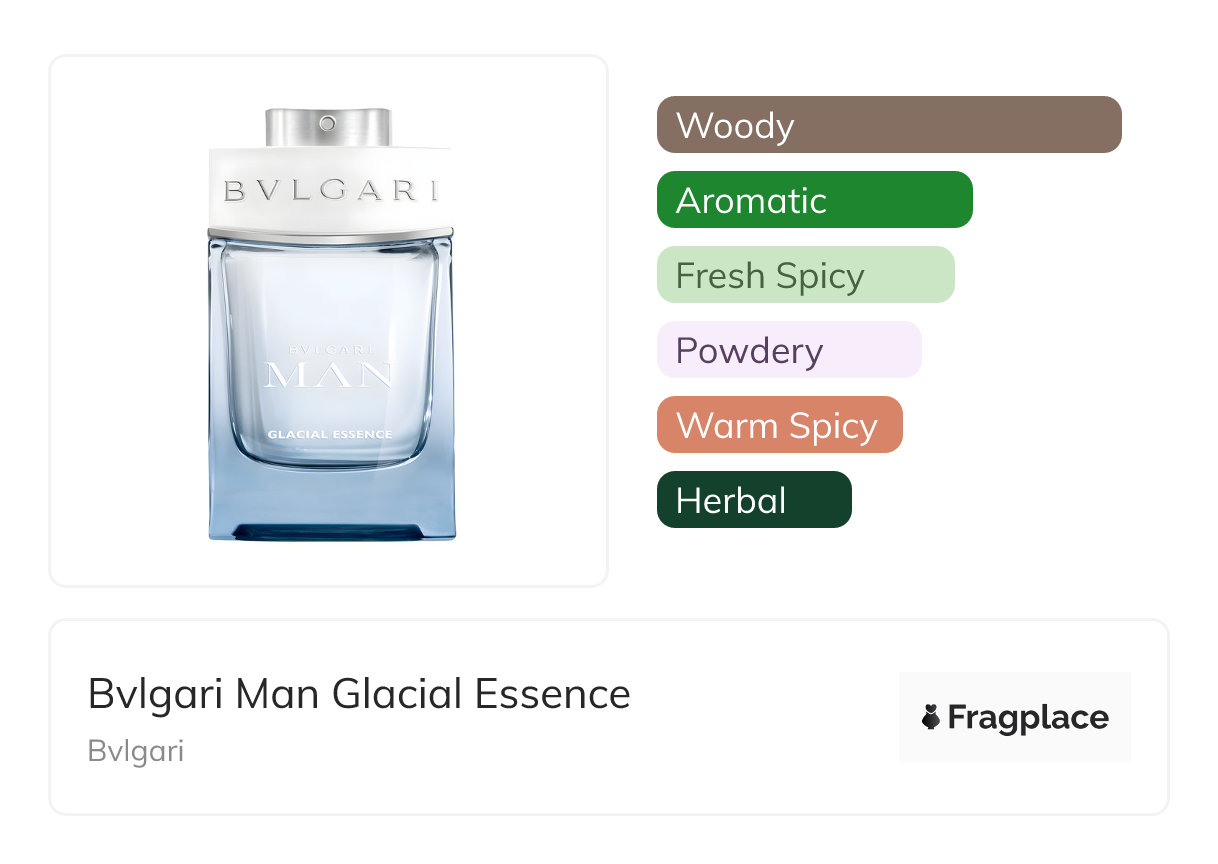Image resolution: width=1218 pixels, height=864 pixels.
Task: Click the silver spray nozzle on the bottle
Action: [327, 127]
